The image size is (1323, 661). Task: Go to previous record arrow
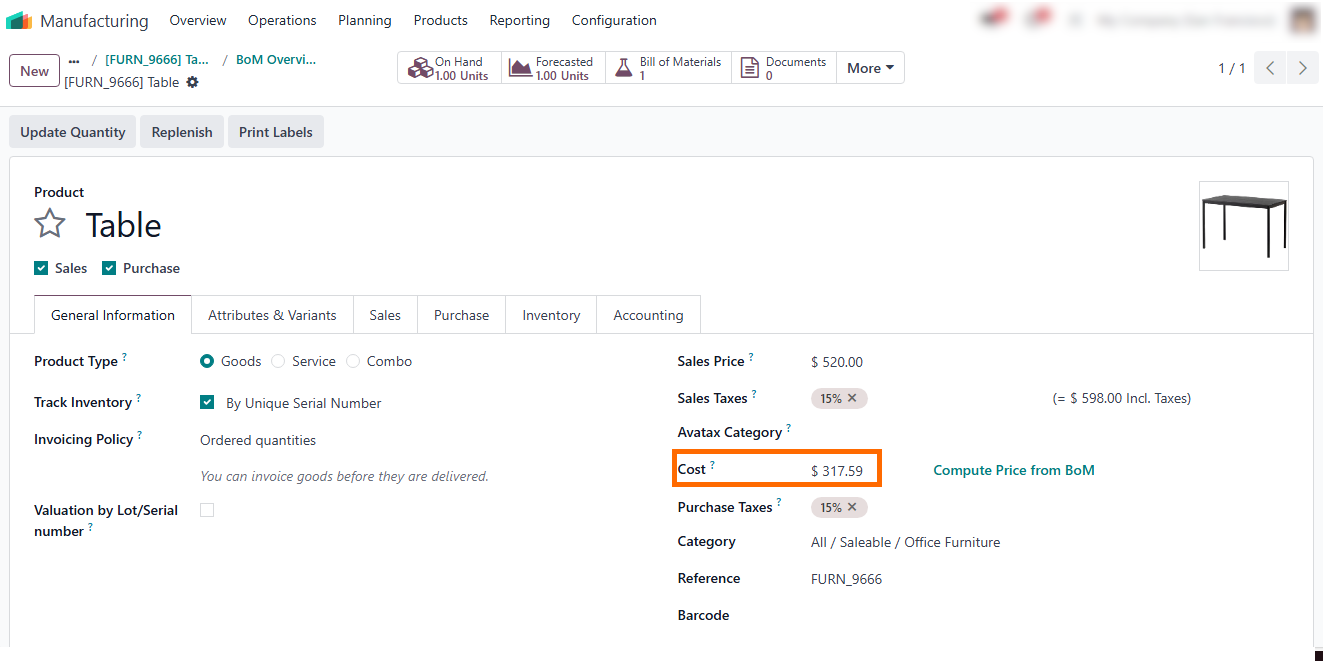pos(1270,68)
